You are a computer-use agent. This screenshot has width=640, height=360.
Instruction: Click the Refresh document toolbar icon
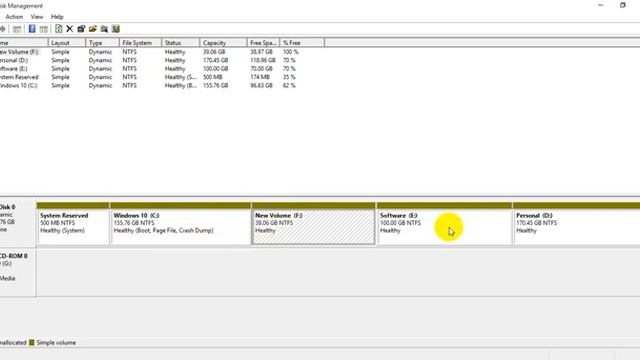tap(58, 29)
